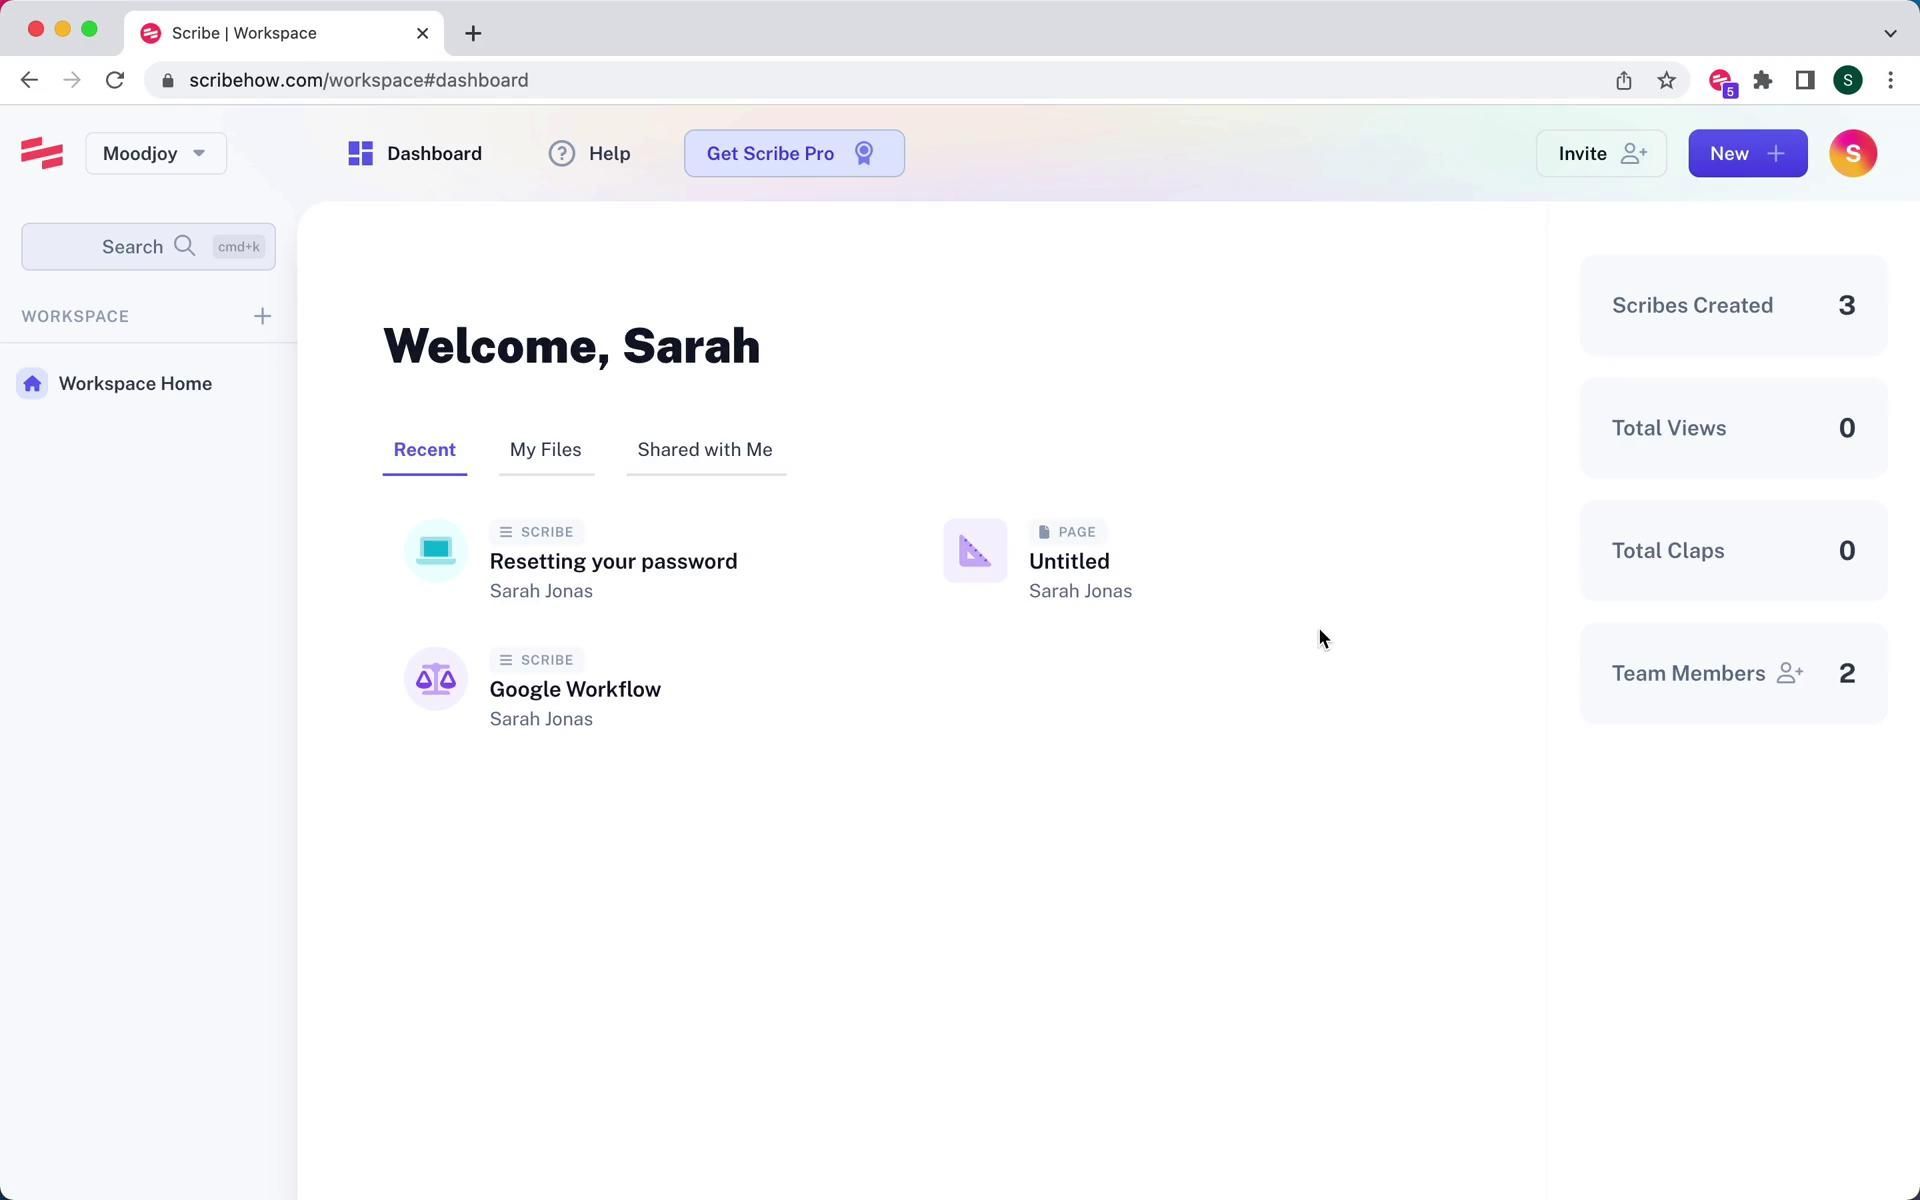Click the Workspace Home house icon
This screenshot has height=1200, width=1920.
[x=31, y=383]
